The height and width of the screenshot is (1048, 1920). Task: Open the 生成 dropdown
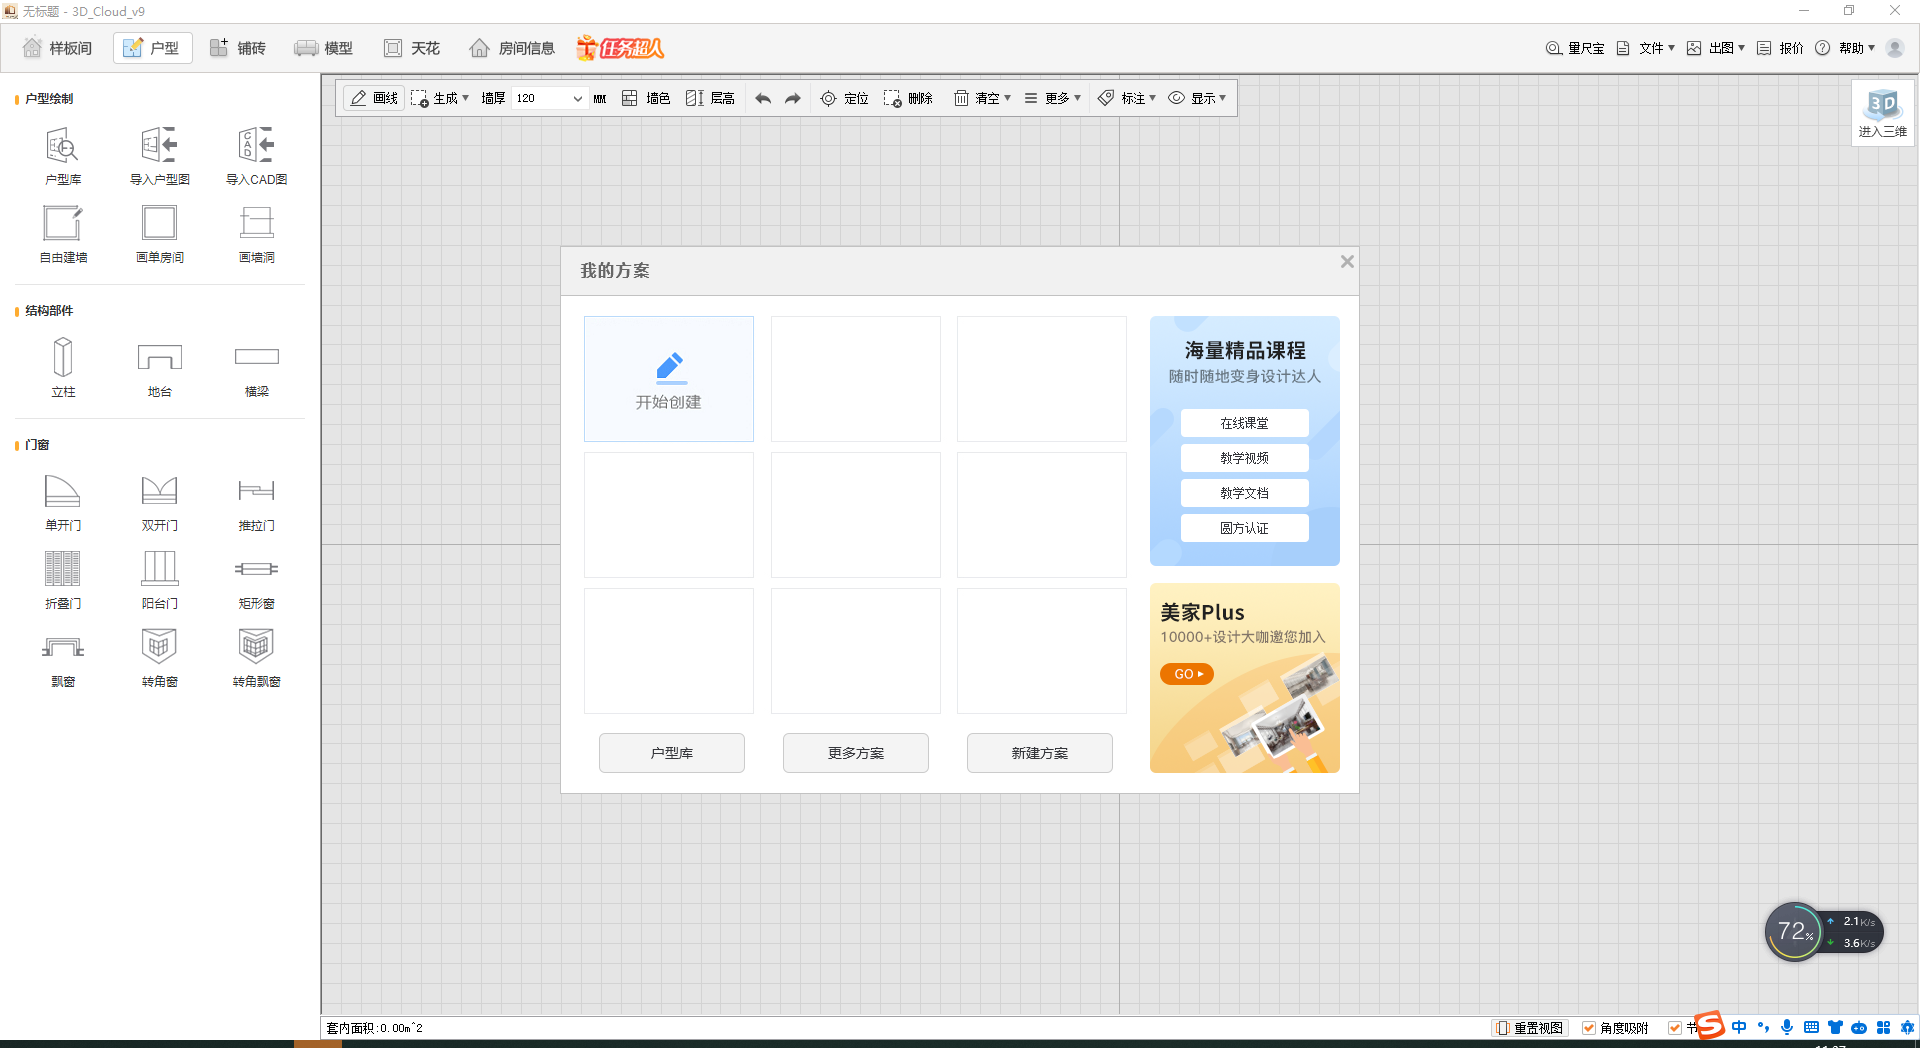point(440,98)
